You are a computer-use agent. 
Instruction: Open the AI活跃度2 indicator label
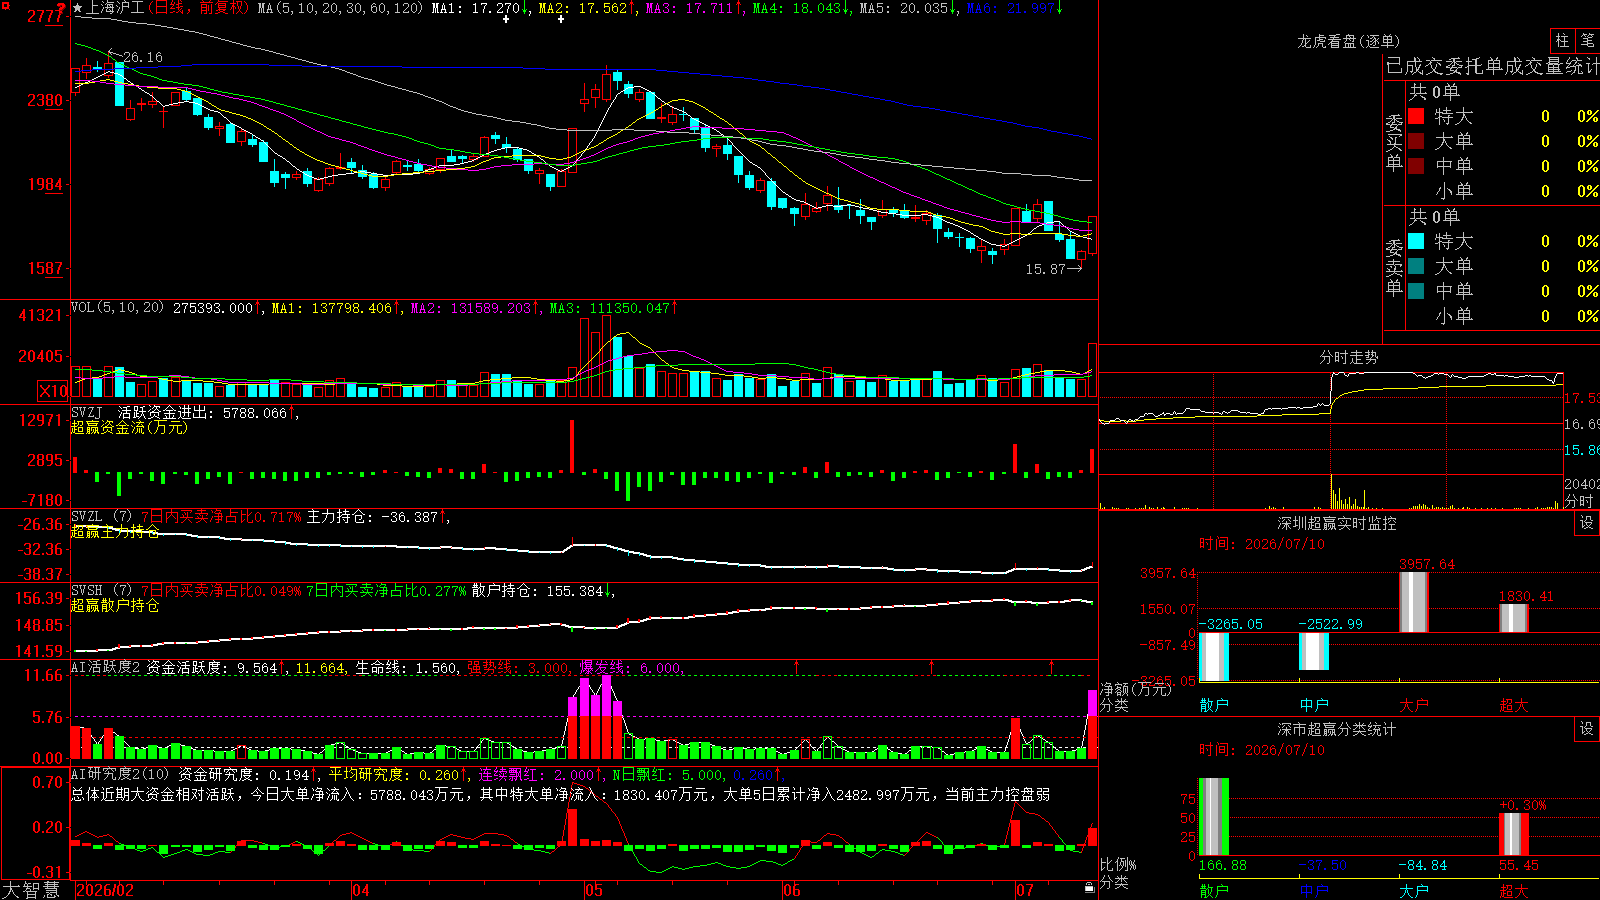[106, 667]
